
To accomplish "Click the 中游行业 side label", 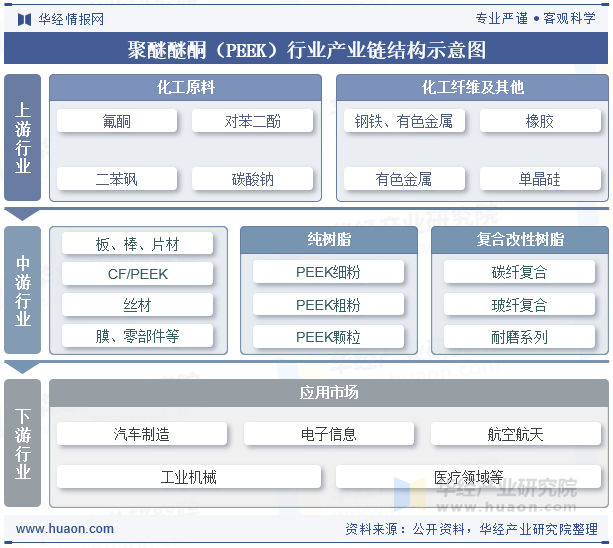I will click(23, 290).
